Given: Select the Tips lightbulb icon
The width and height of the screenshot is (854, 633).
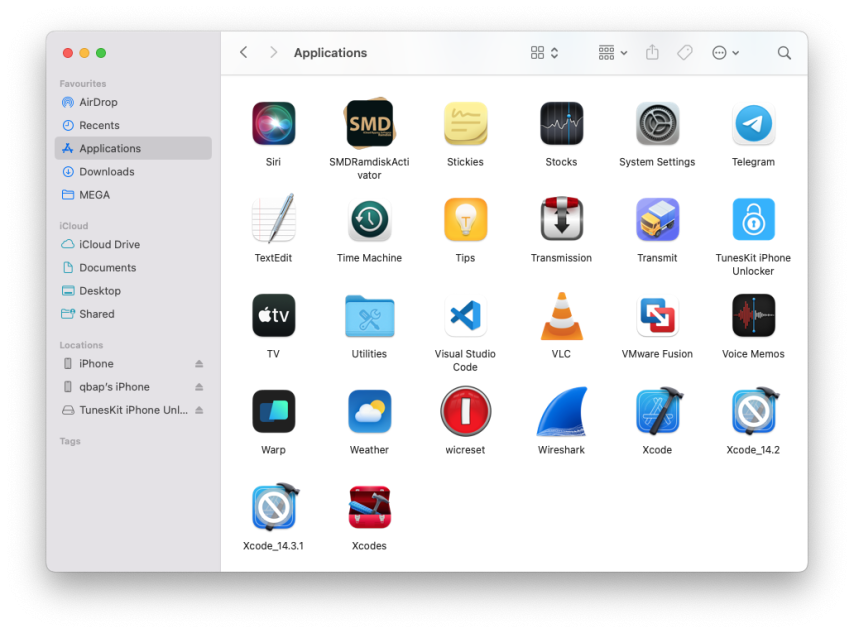Looking at the screenshot, I should coord(465,220).
